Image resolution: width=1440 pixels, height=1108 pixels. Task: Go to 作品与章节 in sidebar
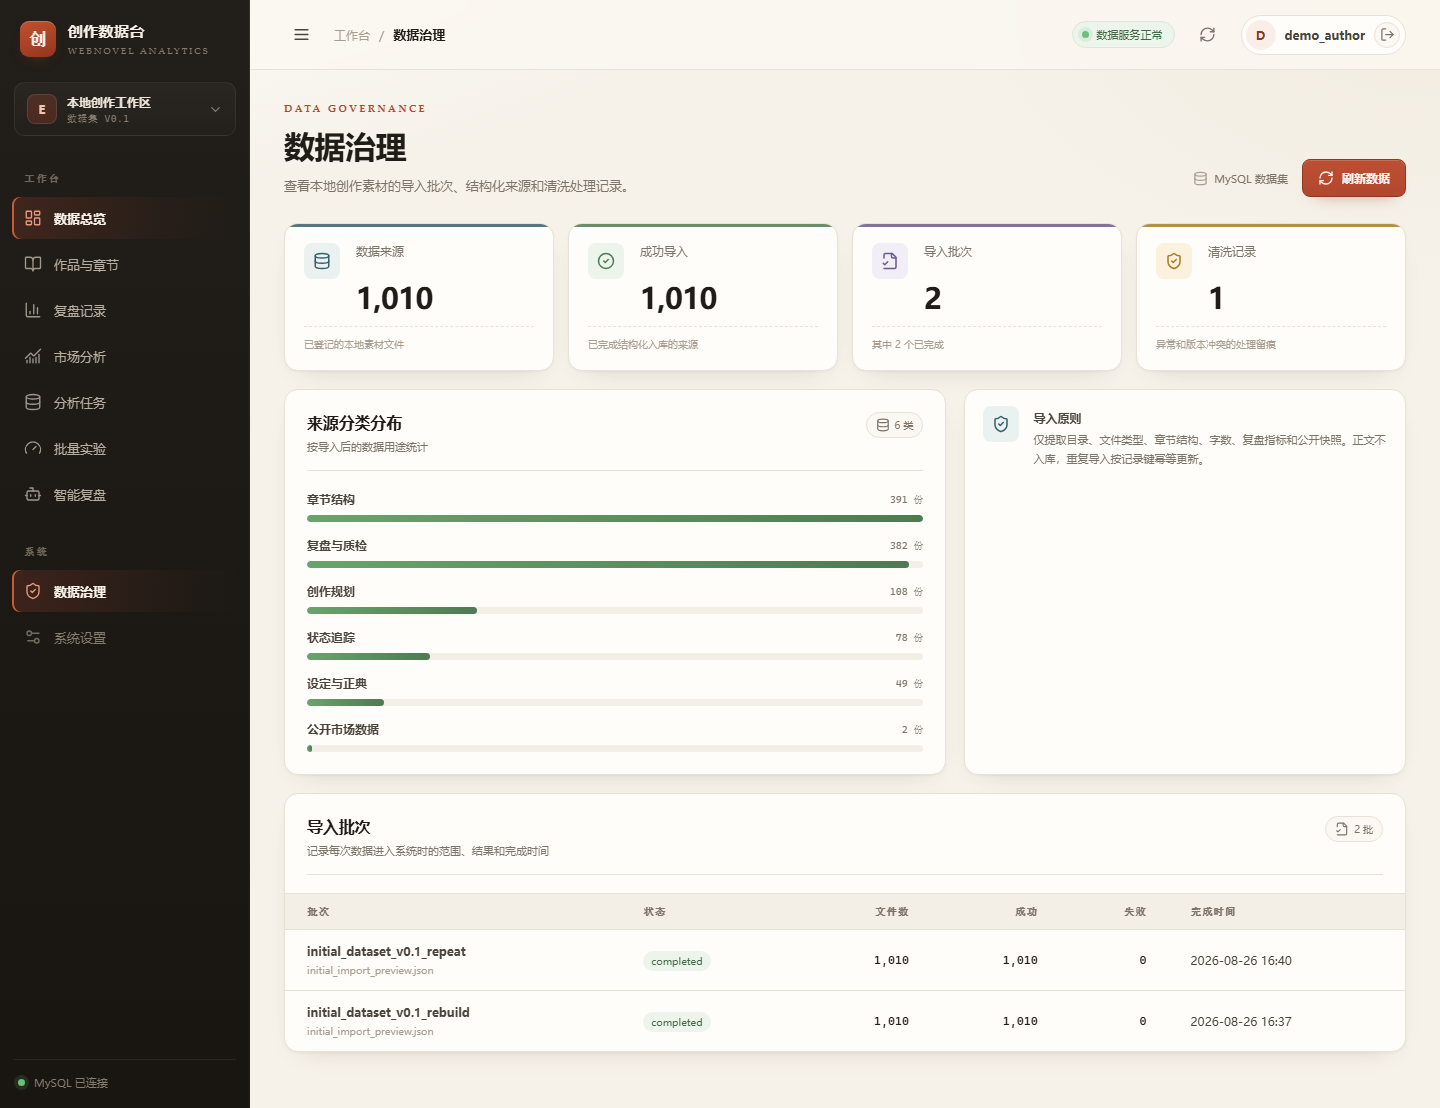coord(125,265)
